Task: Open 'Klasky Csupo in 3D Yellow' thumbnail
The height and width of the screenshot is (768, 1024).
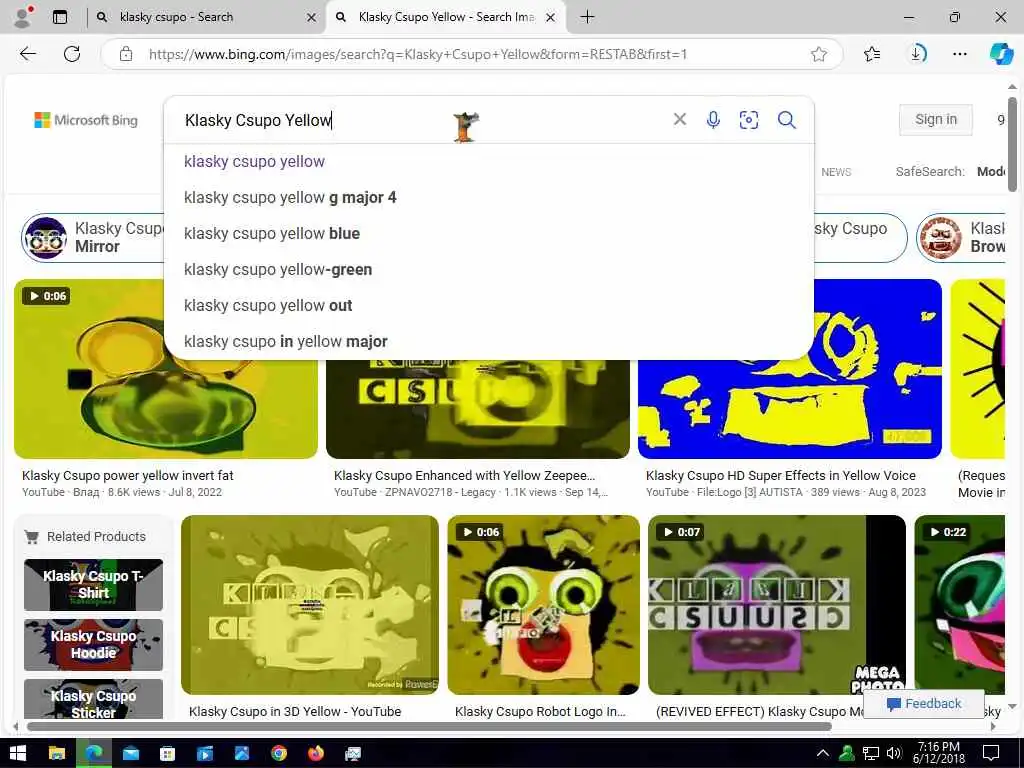Action: (310, 605)
